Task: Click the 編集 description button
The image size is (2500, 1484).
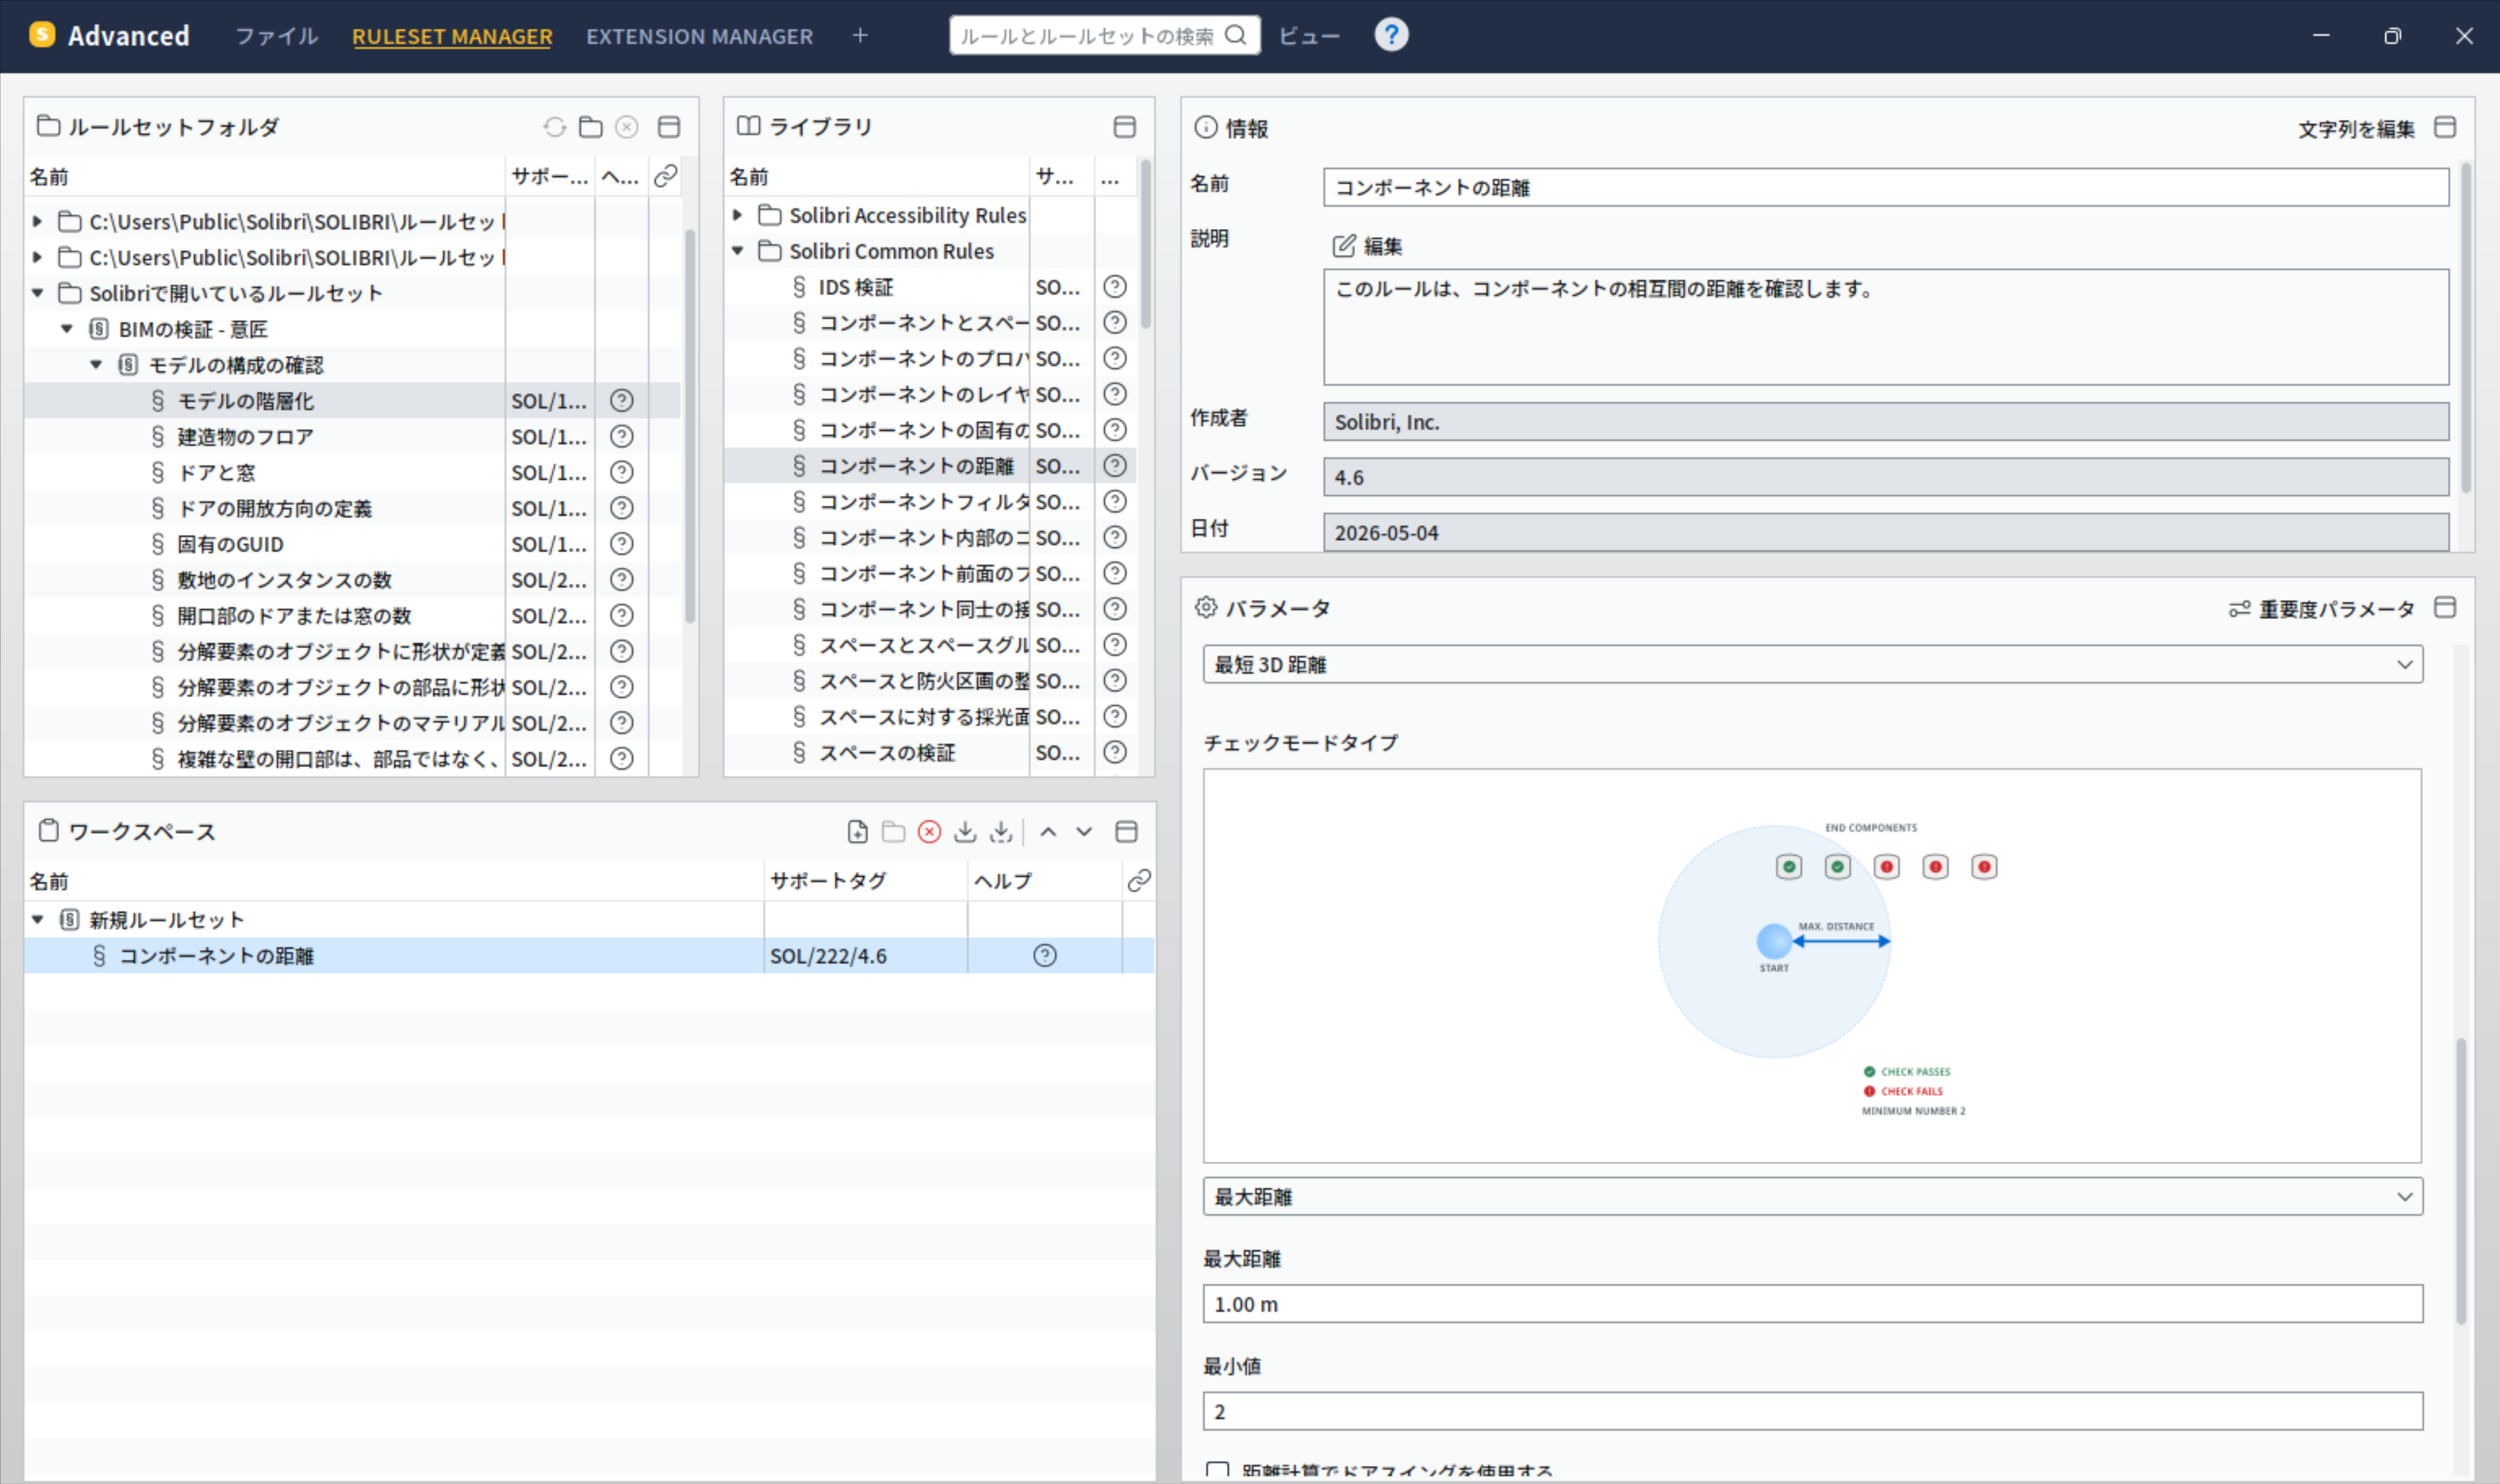Action: point(1368,246)
